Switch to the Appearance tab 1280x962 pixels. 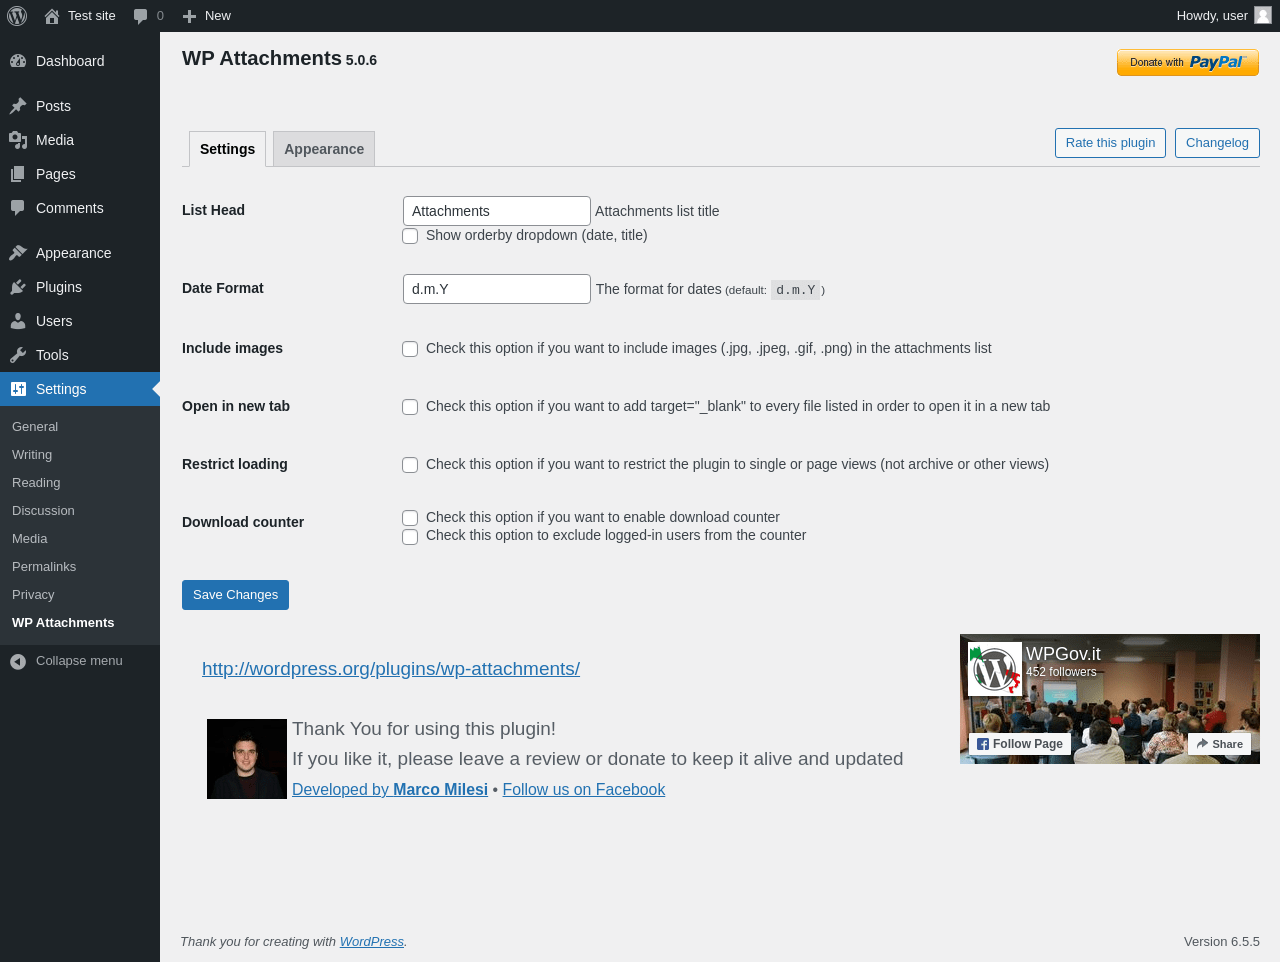click(324, 149)
